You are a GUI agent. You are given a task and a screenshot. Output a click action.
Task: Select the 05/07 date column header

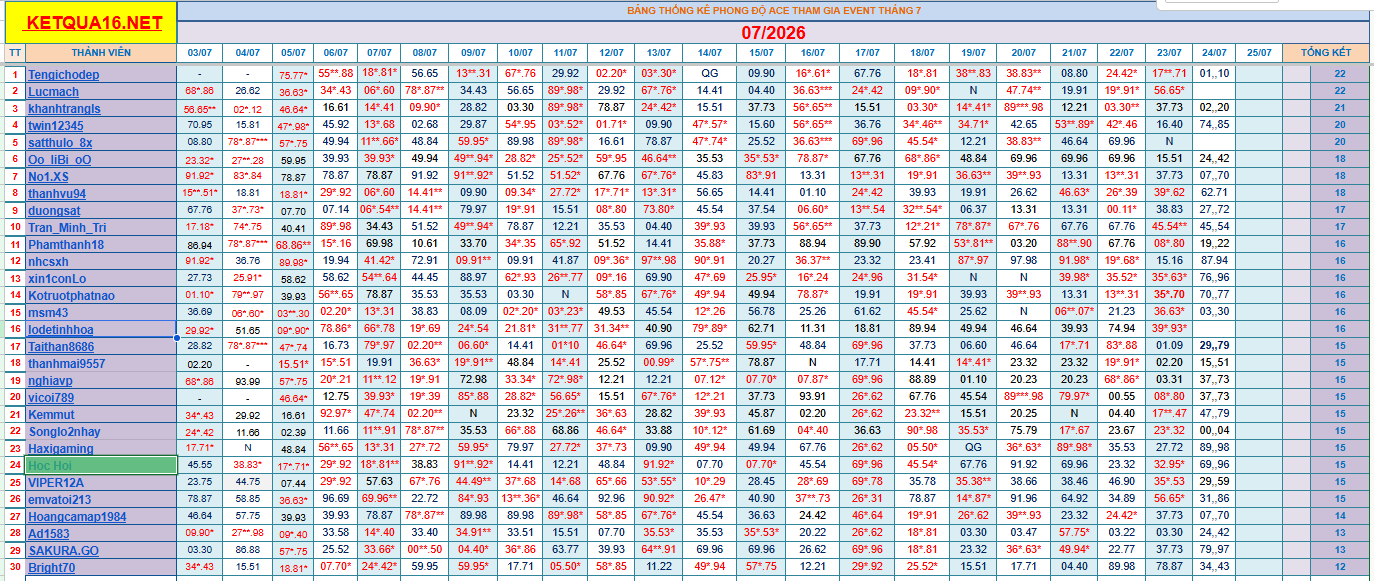tap(293, 52)
